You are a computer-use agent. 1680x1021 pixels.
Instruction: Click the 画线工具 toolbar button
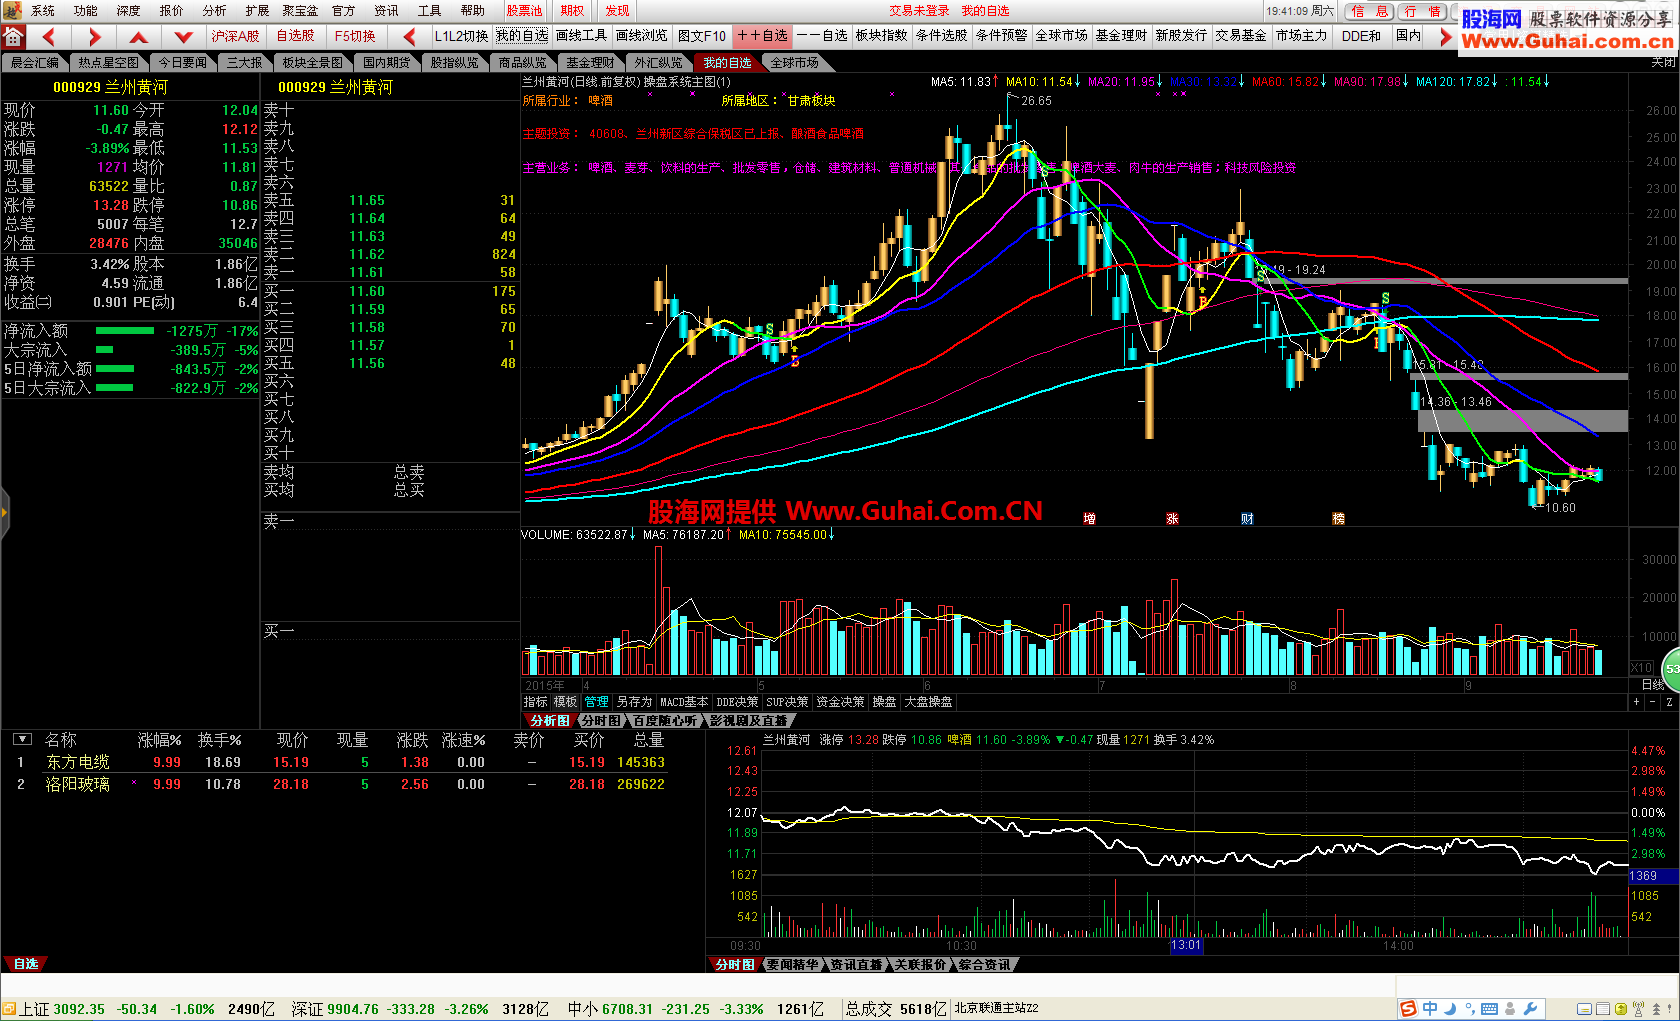click(x=581, y=36)
